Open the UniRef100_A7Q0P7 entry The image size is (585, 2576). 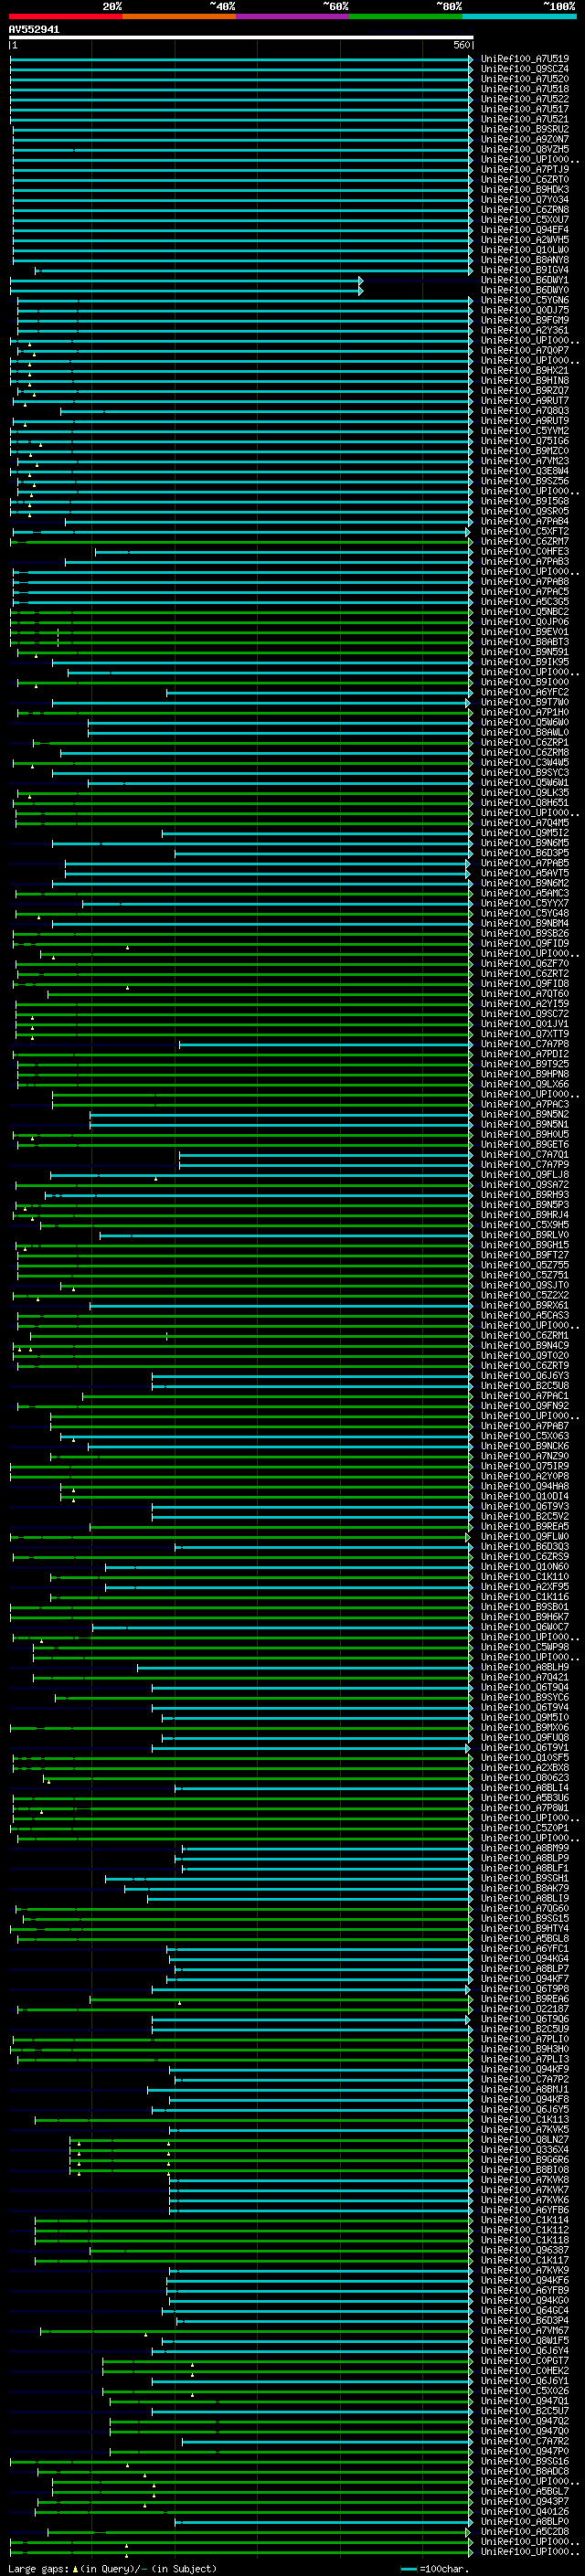pyautogui.click(x=525, y=350)
